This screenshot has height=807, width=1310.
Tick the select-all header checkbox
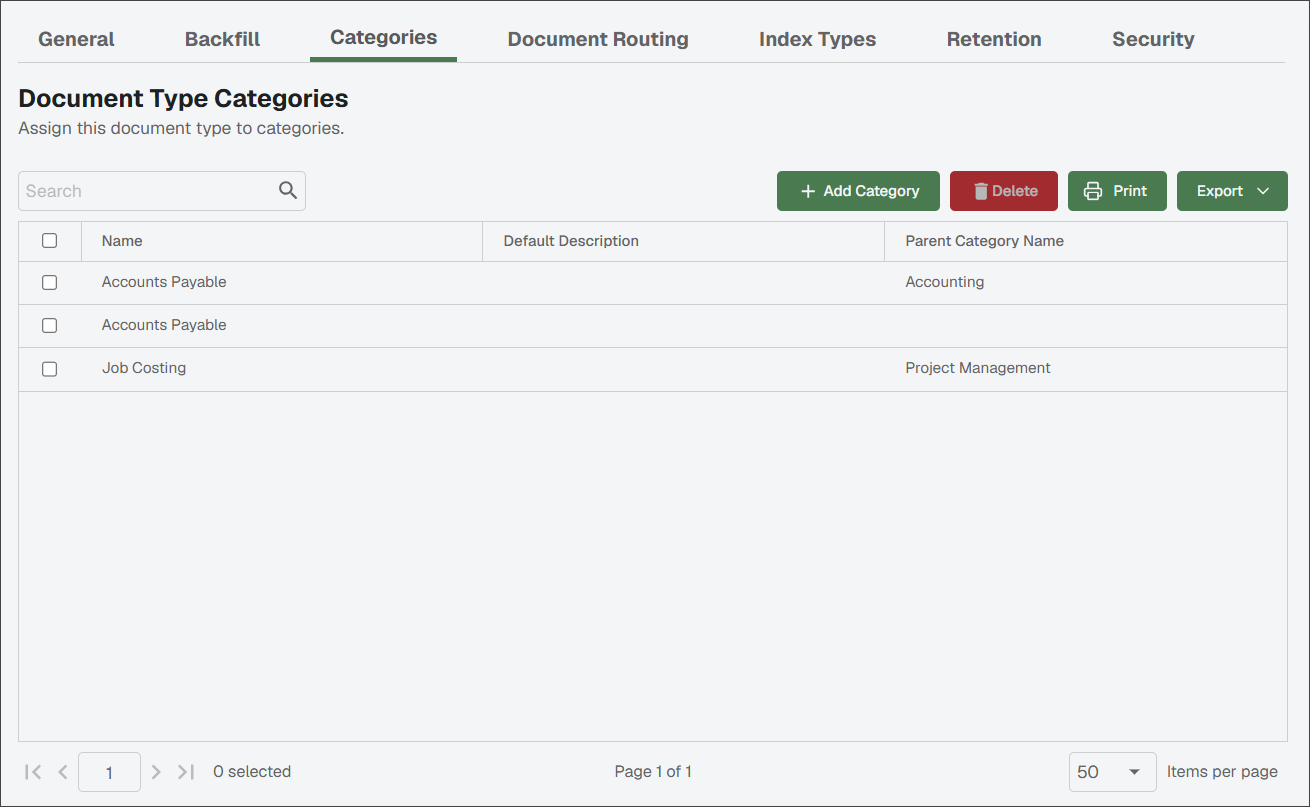pyautogui.click(x=49, y=240)
